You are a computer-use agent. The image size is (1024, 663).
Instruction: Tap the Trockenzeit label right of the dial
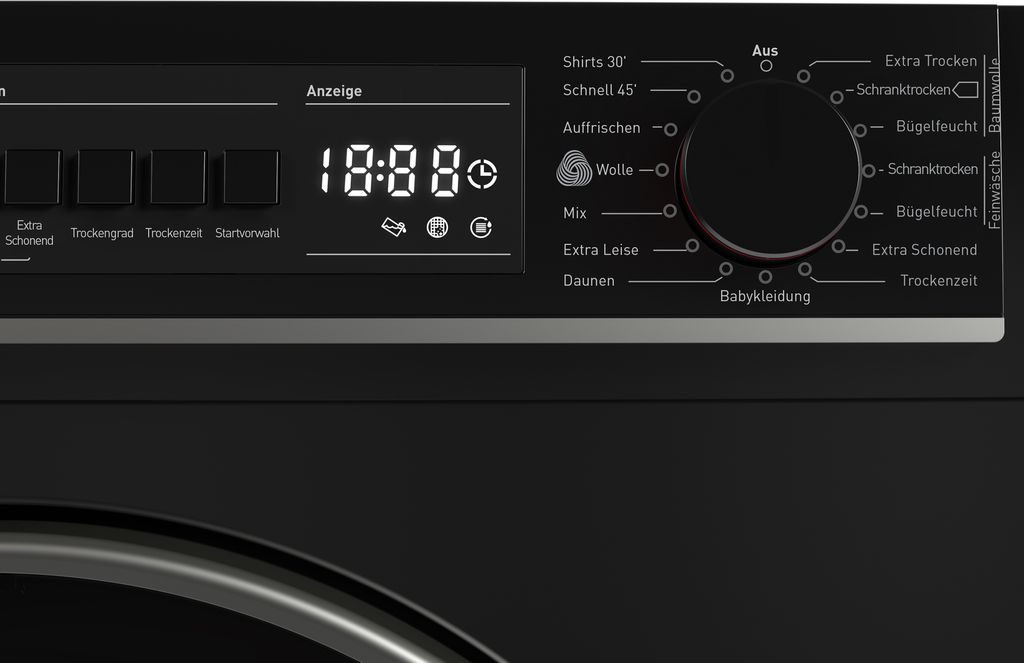click(x=939, y=280)
